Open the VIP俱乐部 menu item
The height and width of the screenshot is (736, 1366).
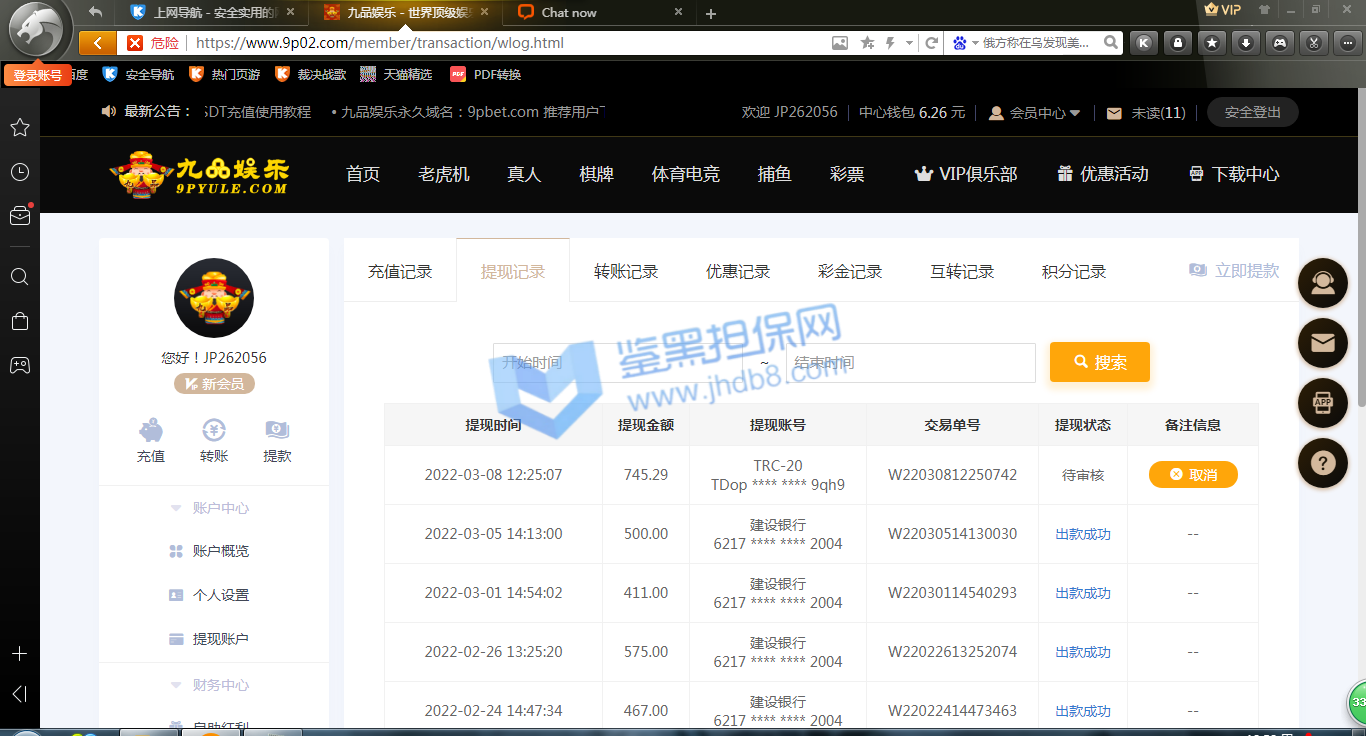pyautogui.click(x=965, y=174)
